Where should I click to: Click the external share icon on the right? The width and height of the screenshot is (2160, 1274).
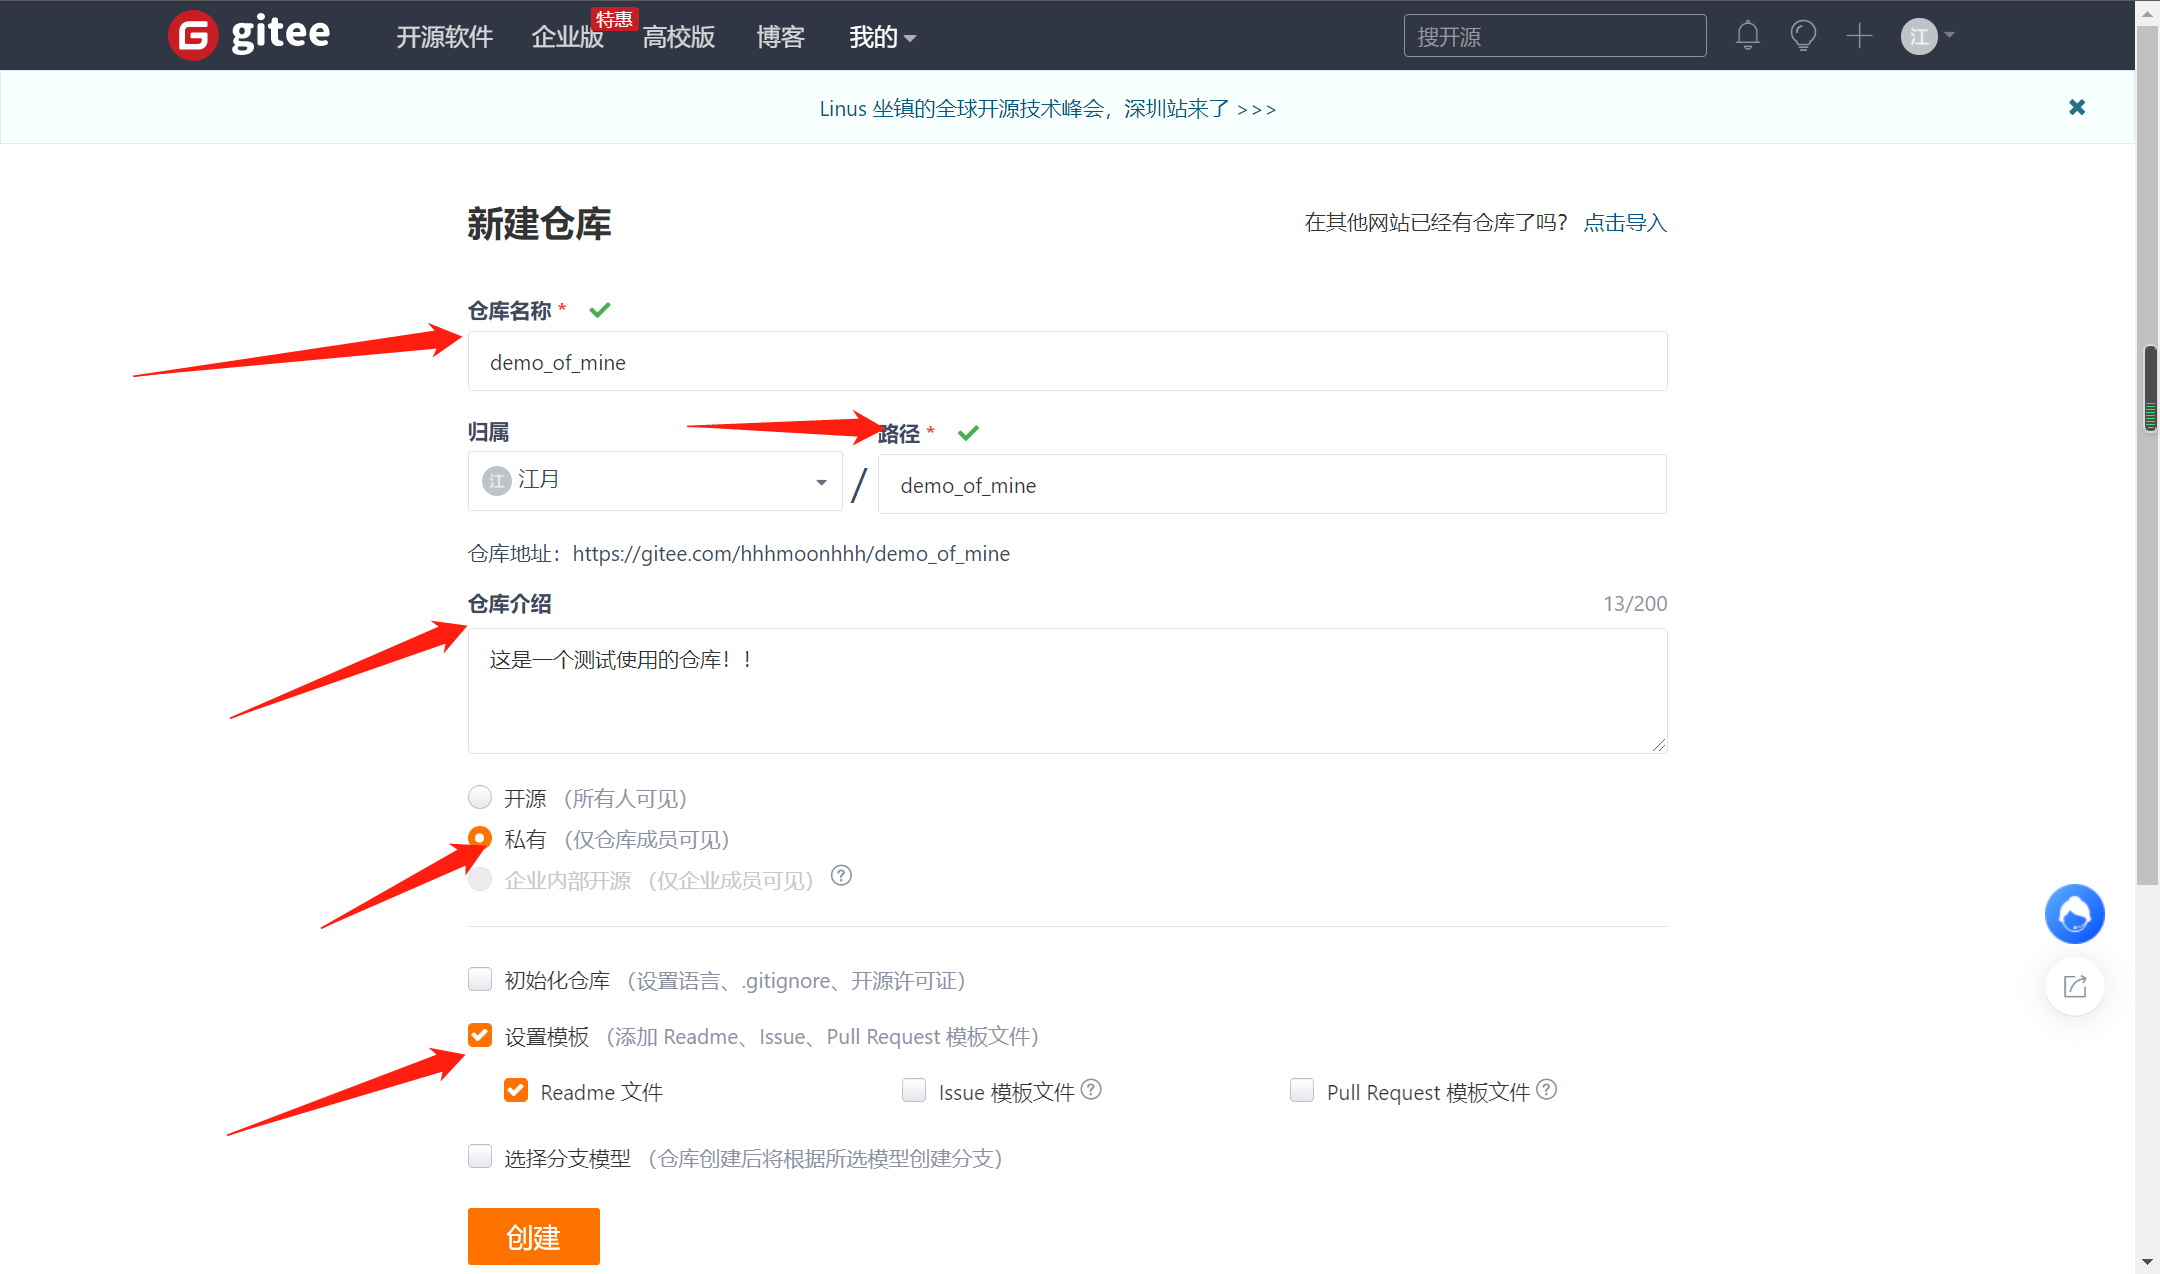pyautogui.click(x=2074, y=986)
